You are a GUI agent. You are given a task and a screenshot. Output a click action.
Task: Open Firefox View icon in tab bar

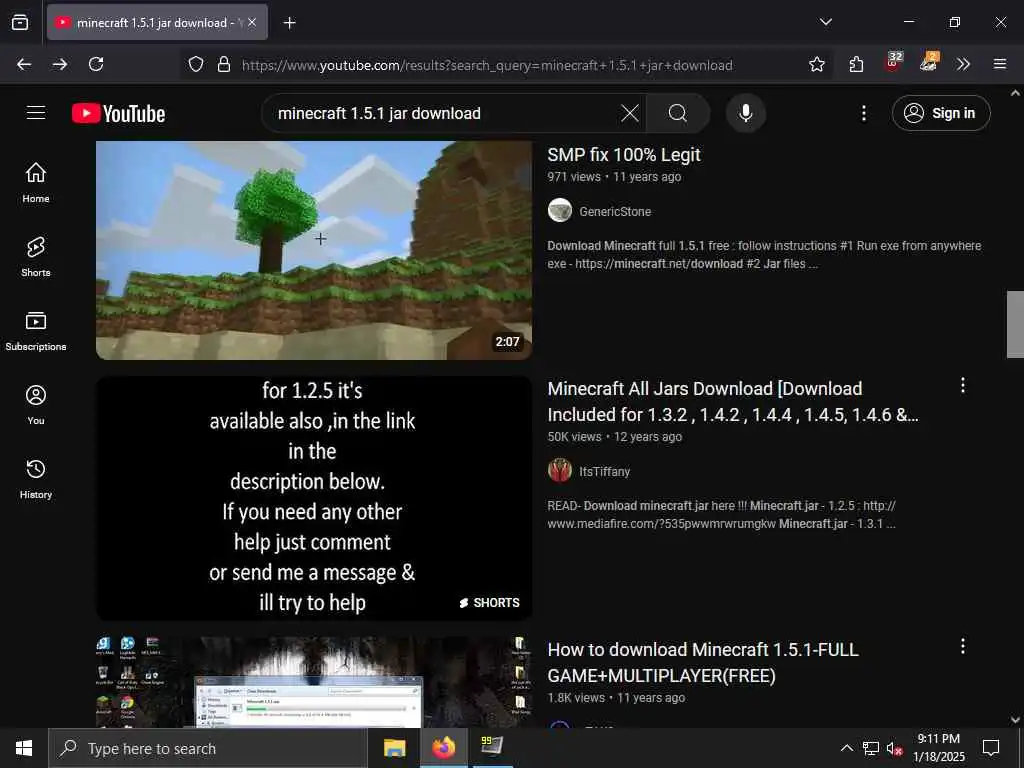point(20,22)
